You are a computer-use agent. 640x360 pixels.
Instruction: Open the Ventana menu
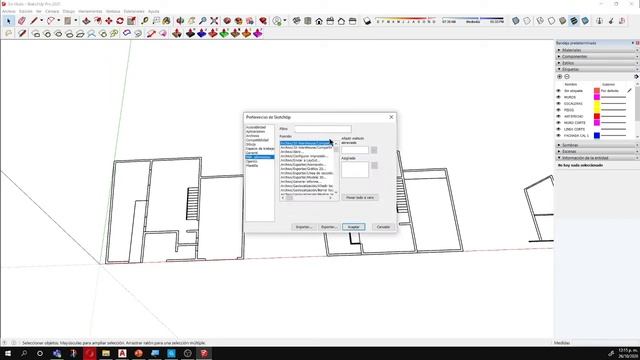point(113,11)
